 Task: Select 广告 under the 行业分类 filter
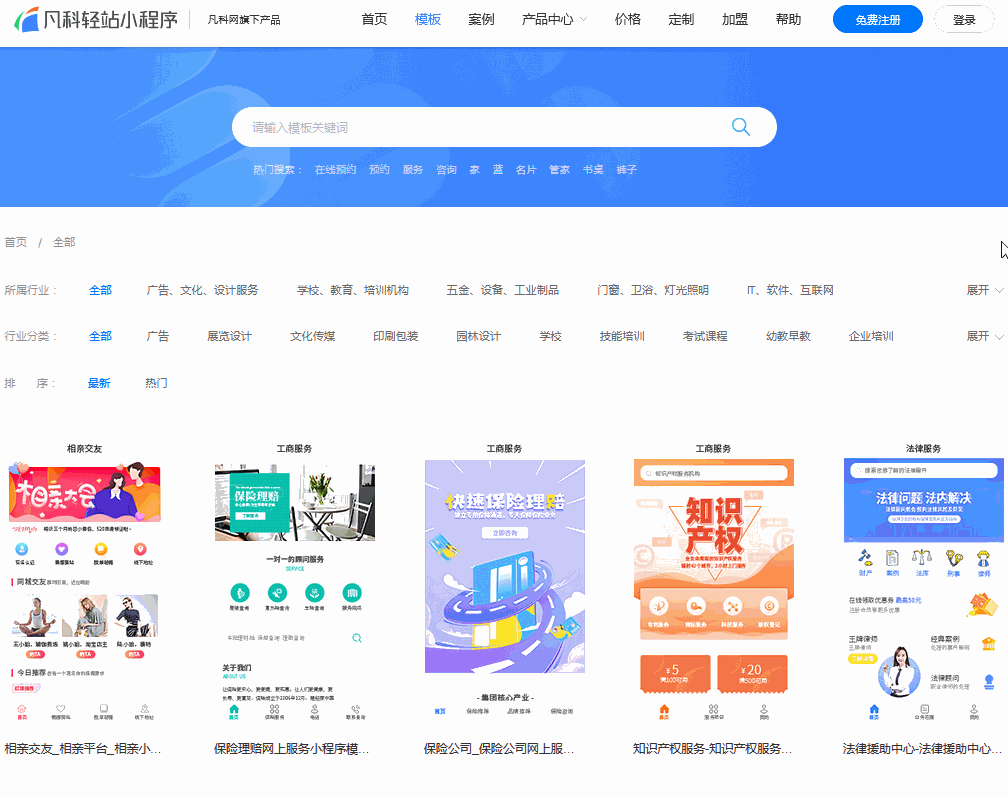[158, 336]
